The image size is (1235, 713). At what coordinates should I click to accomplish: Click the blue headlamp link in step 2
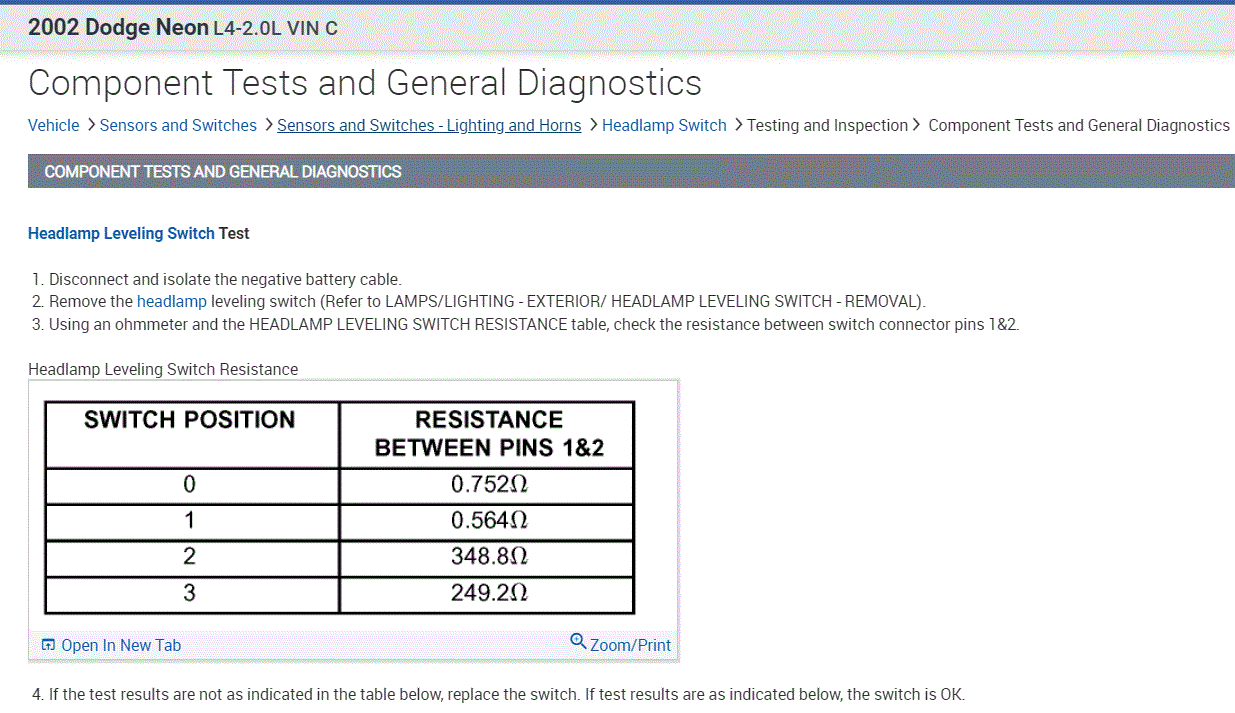[172, 301]
